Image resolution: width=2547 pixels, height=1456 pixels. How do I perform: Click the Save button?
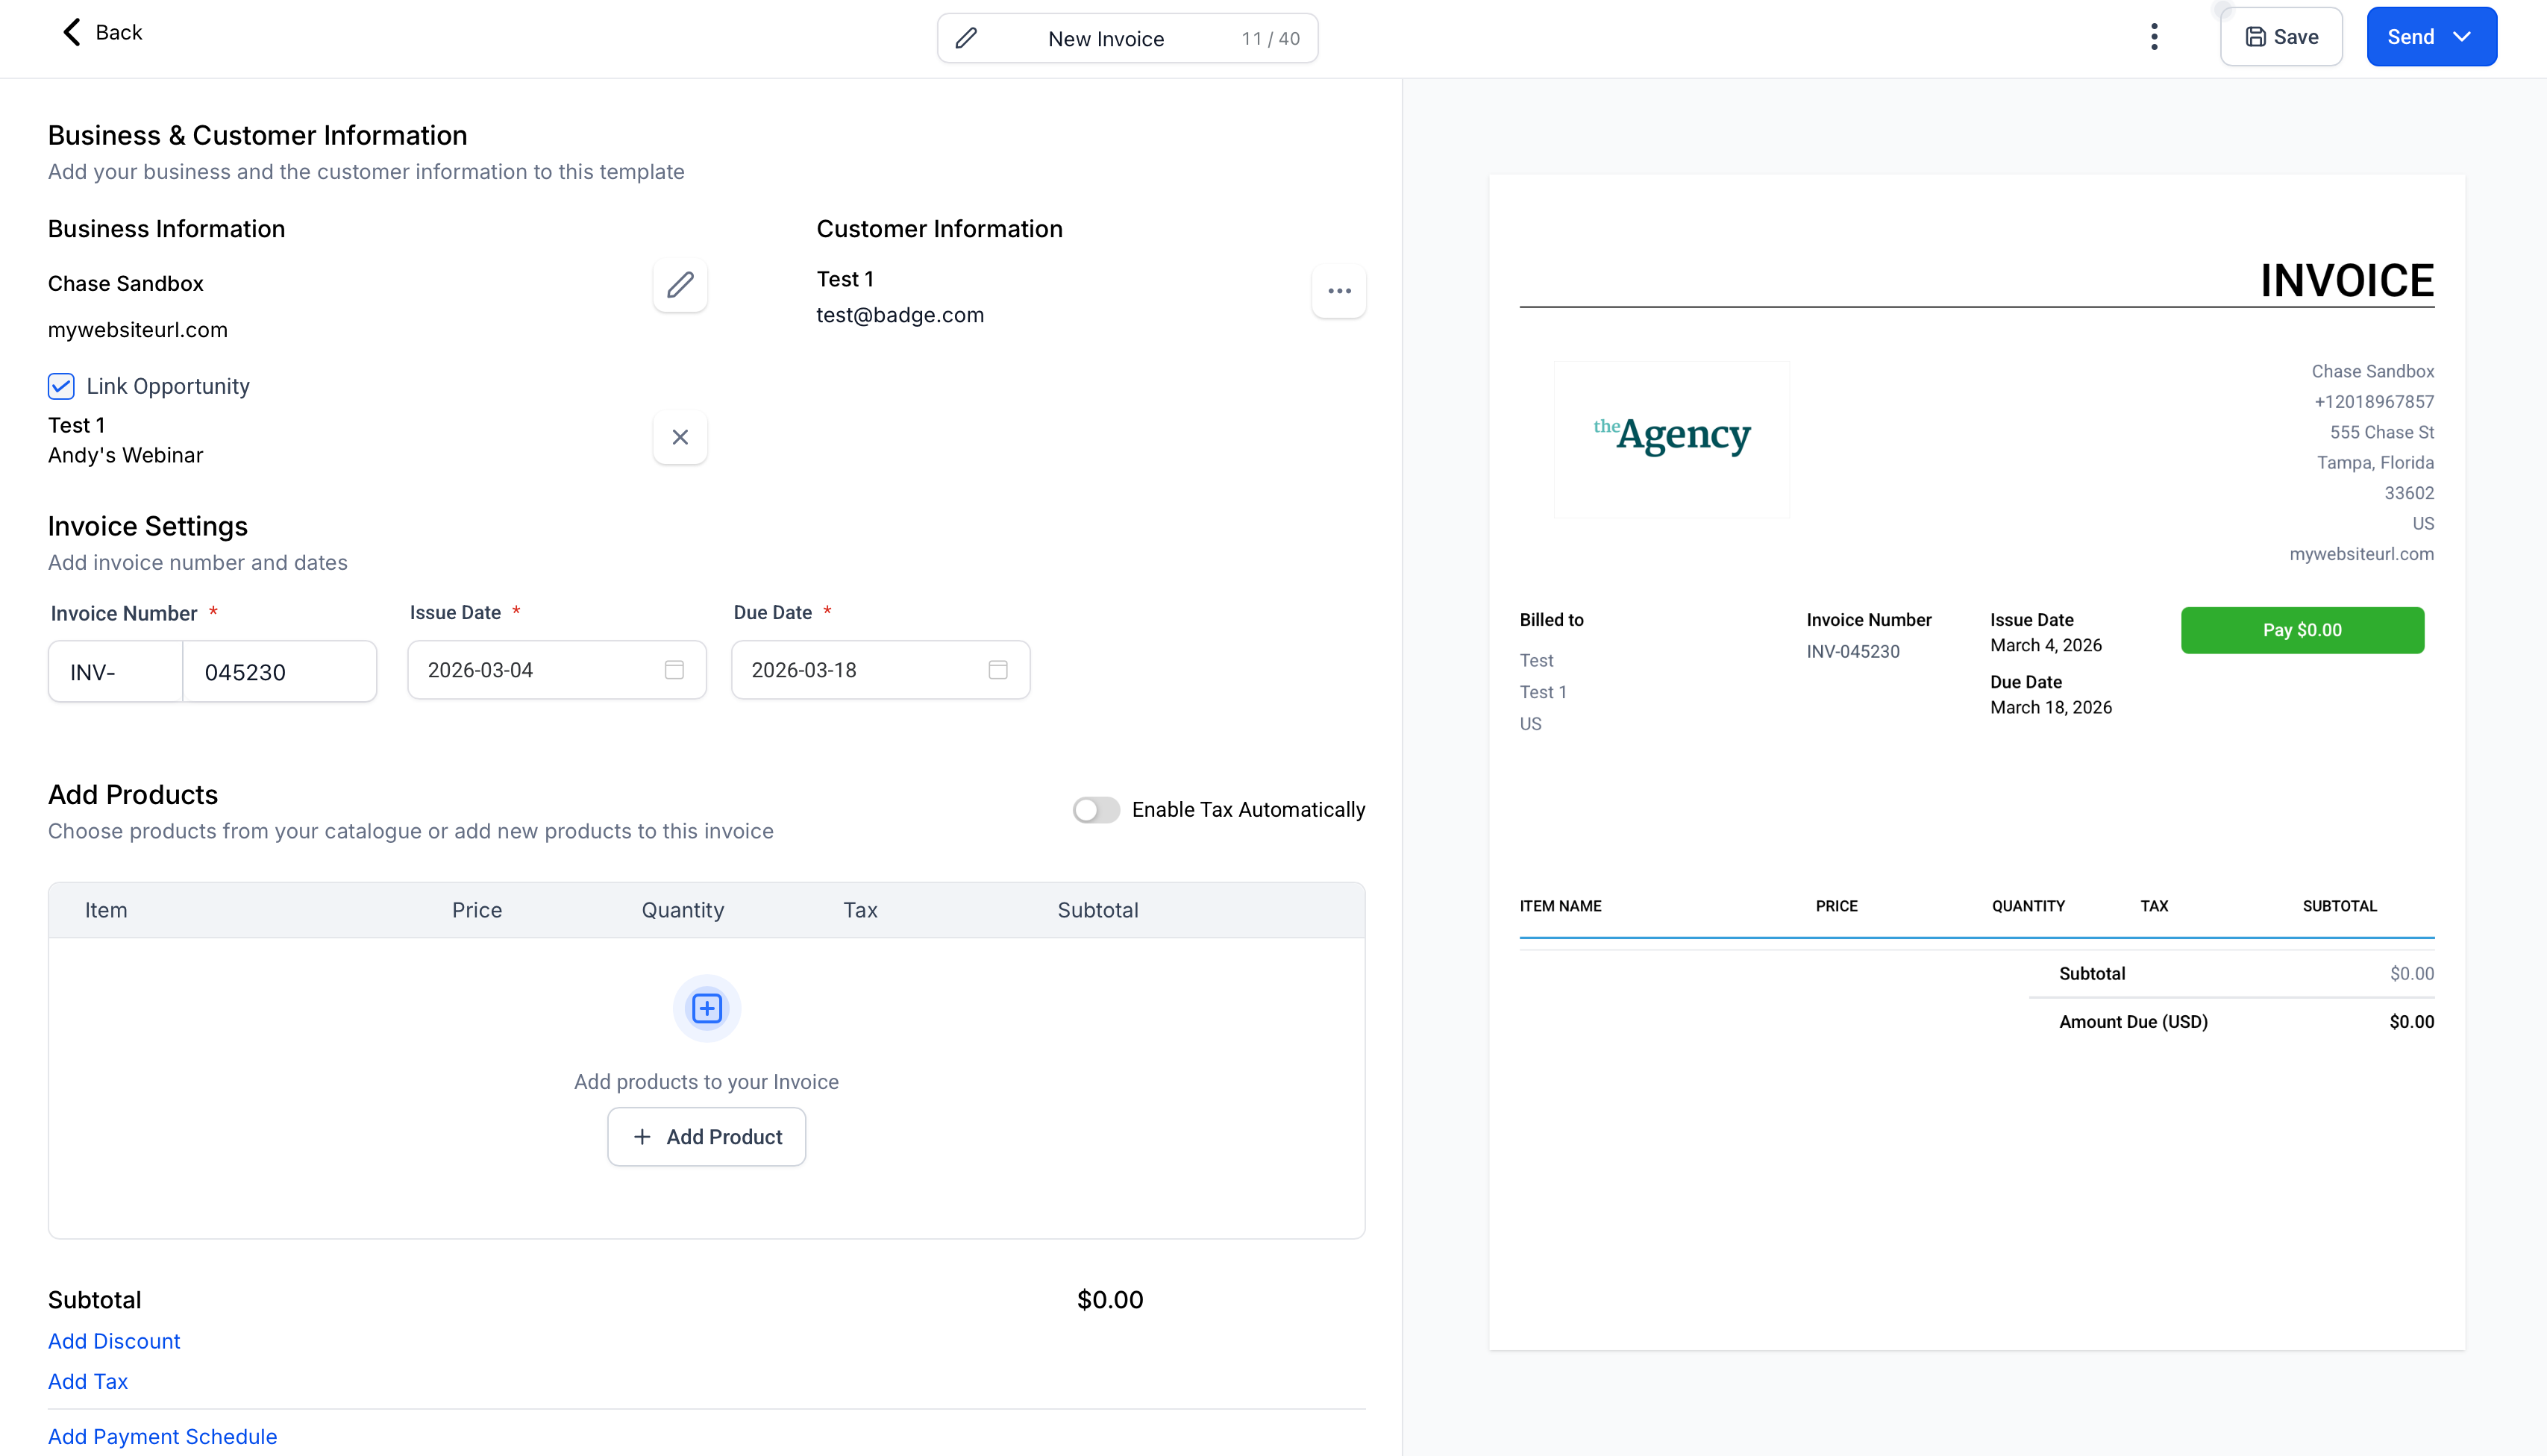[x=2281, y=37]
